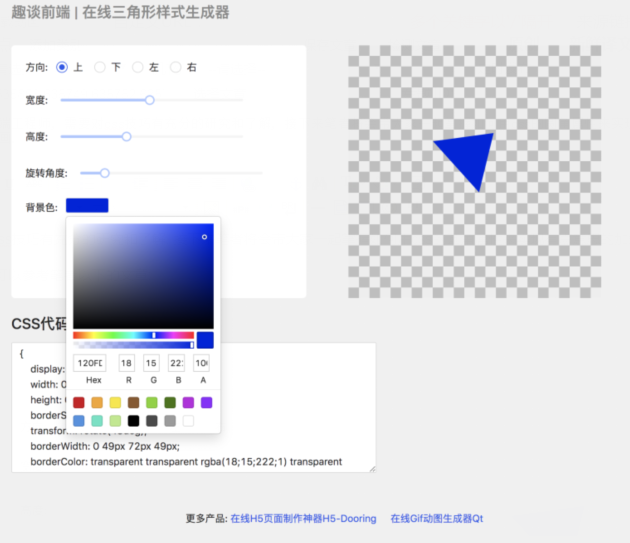Select the white preset color swatch
The height and width of the screenshot is (543, 630).
click(188, 421)
